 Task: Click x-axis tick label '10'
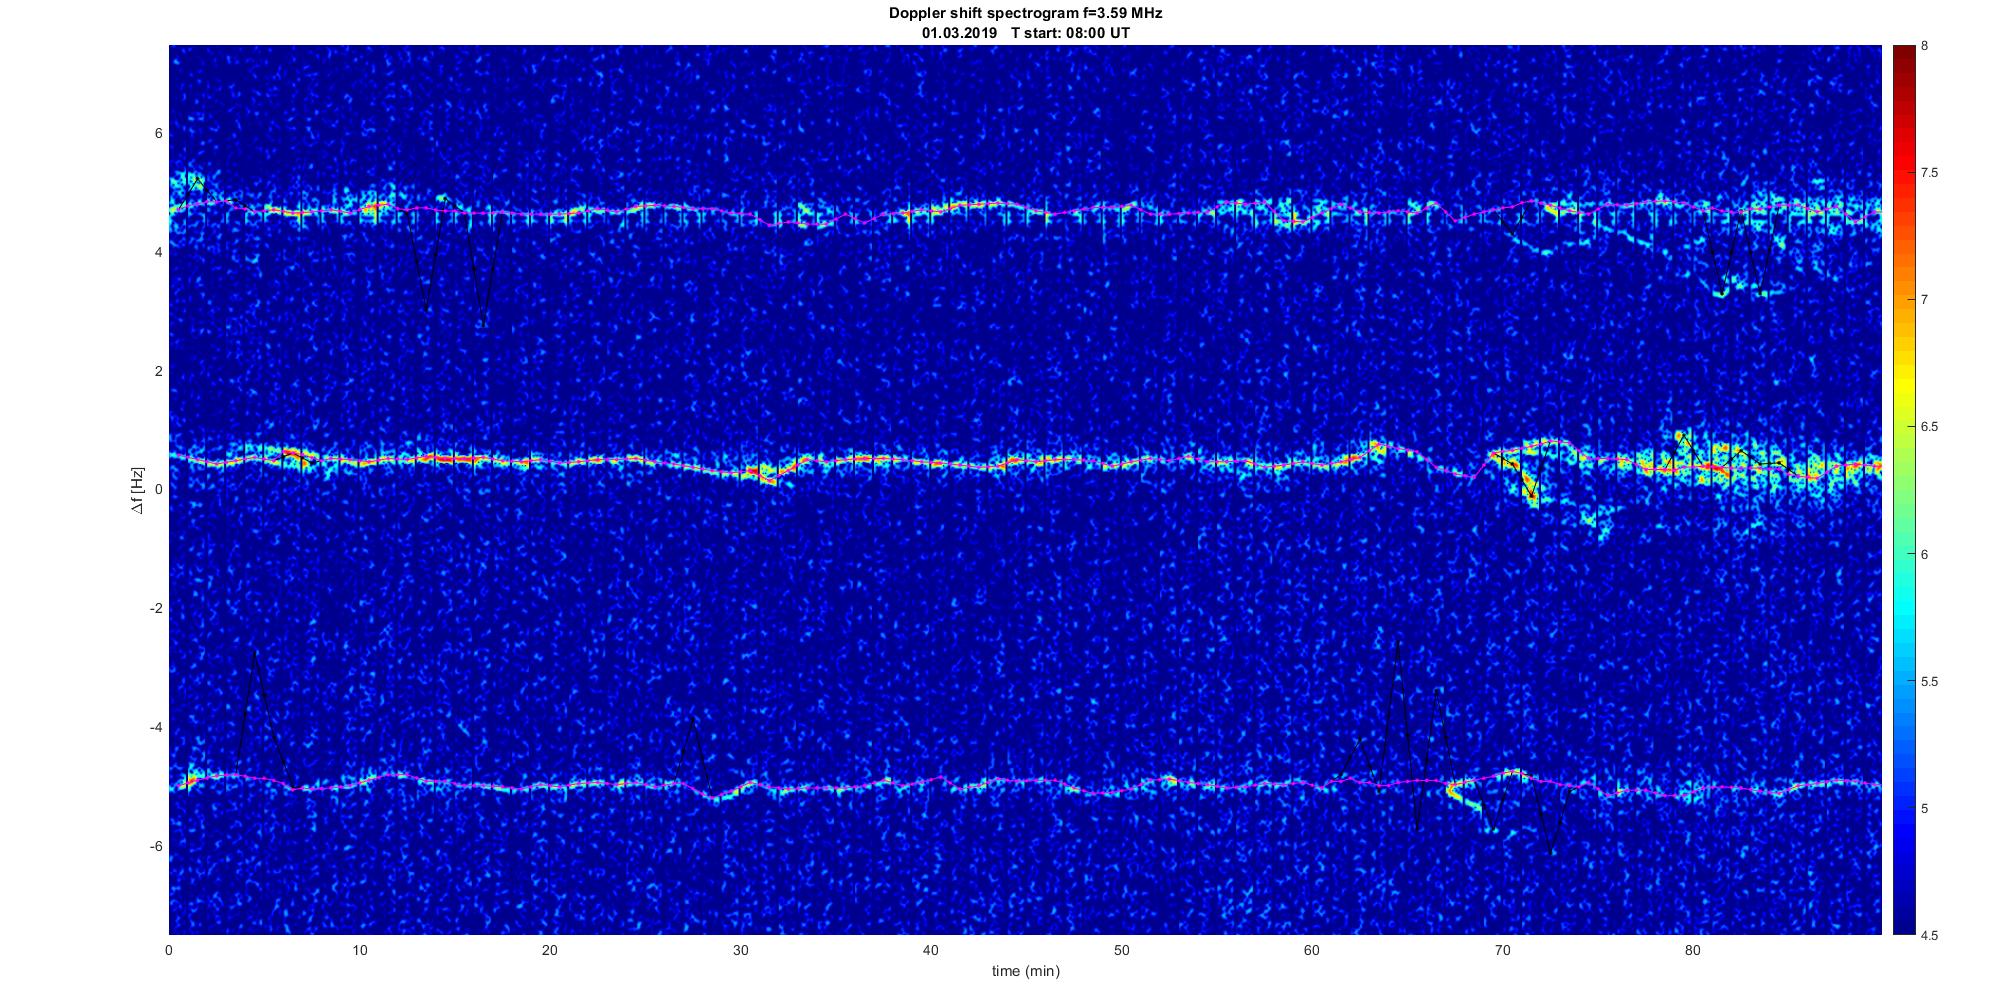pyautogui.click(x=360, y=950)
